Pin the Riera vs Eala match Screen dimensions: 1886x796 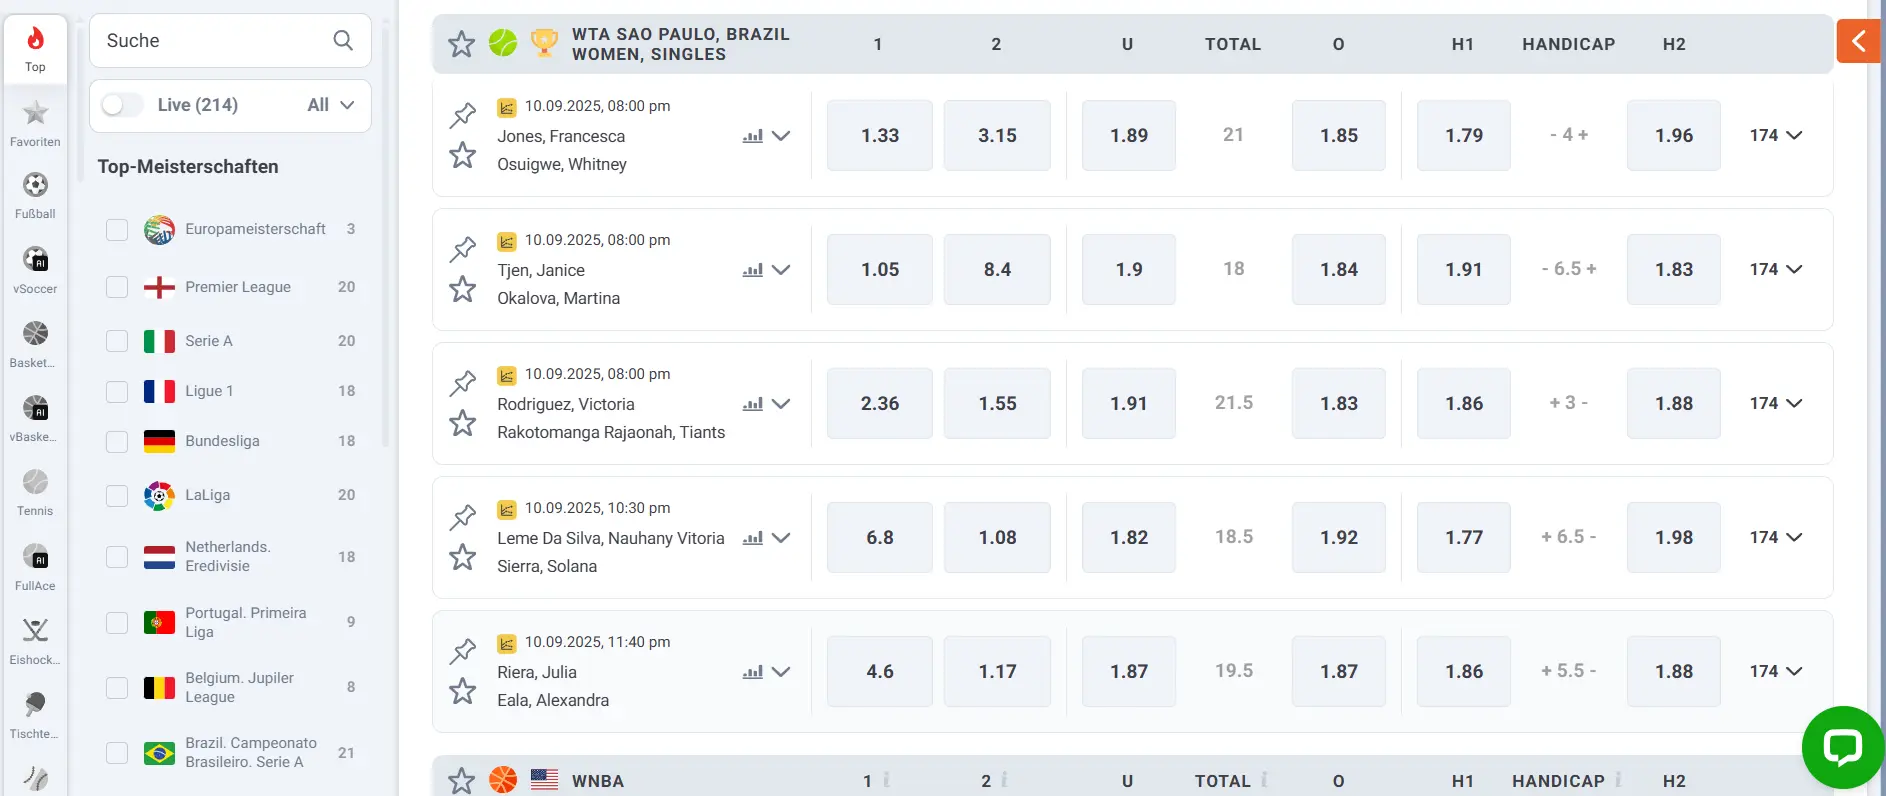click(x=462, y=651)
